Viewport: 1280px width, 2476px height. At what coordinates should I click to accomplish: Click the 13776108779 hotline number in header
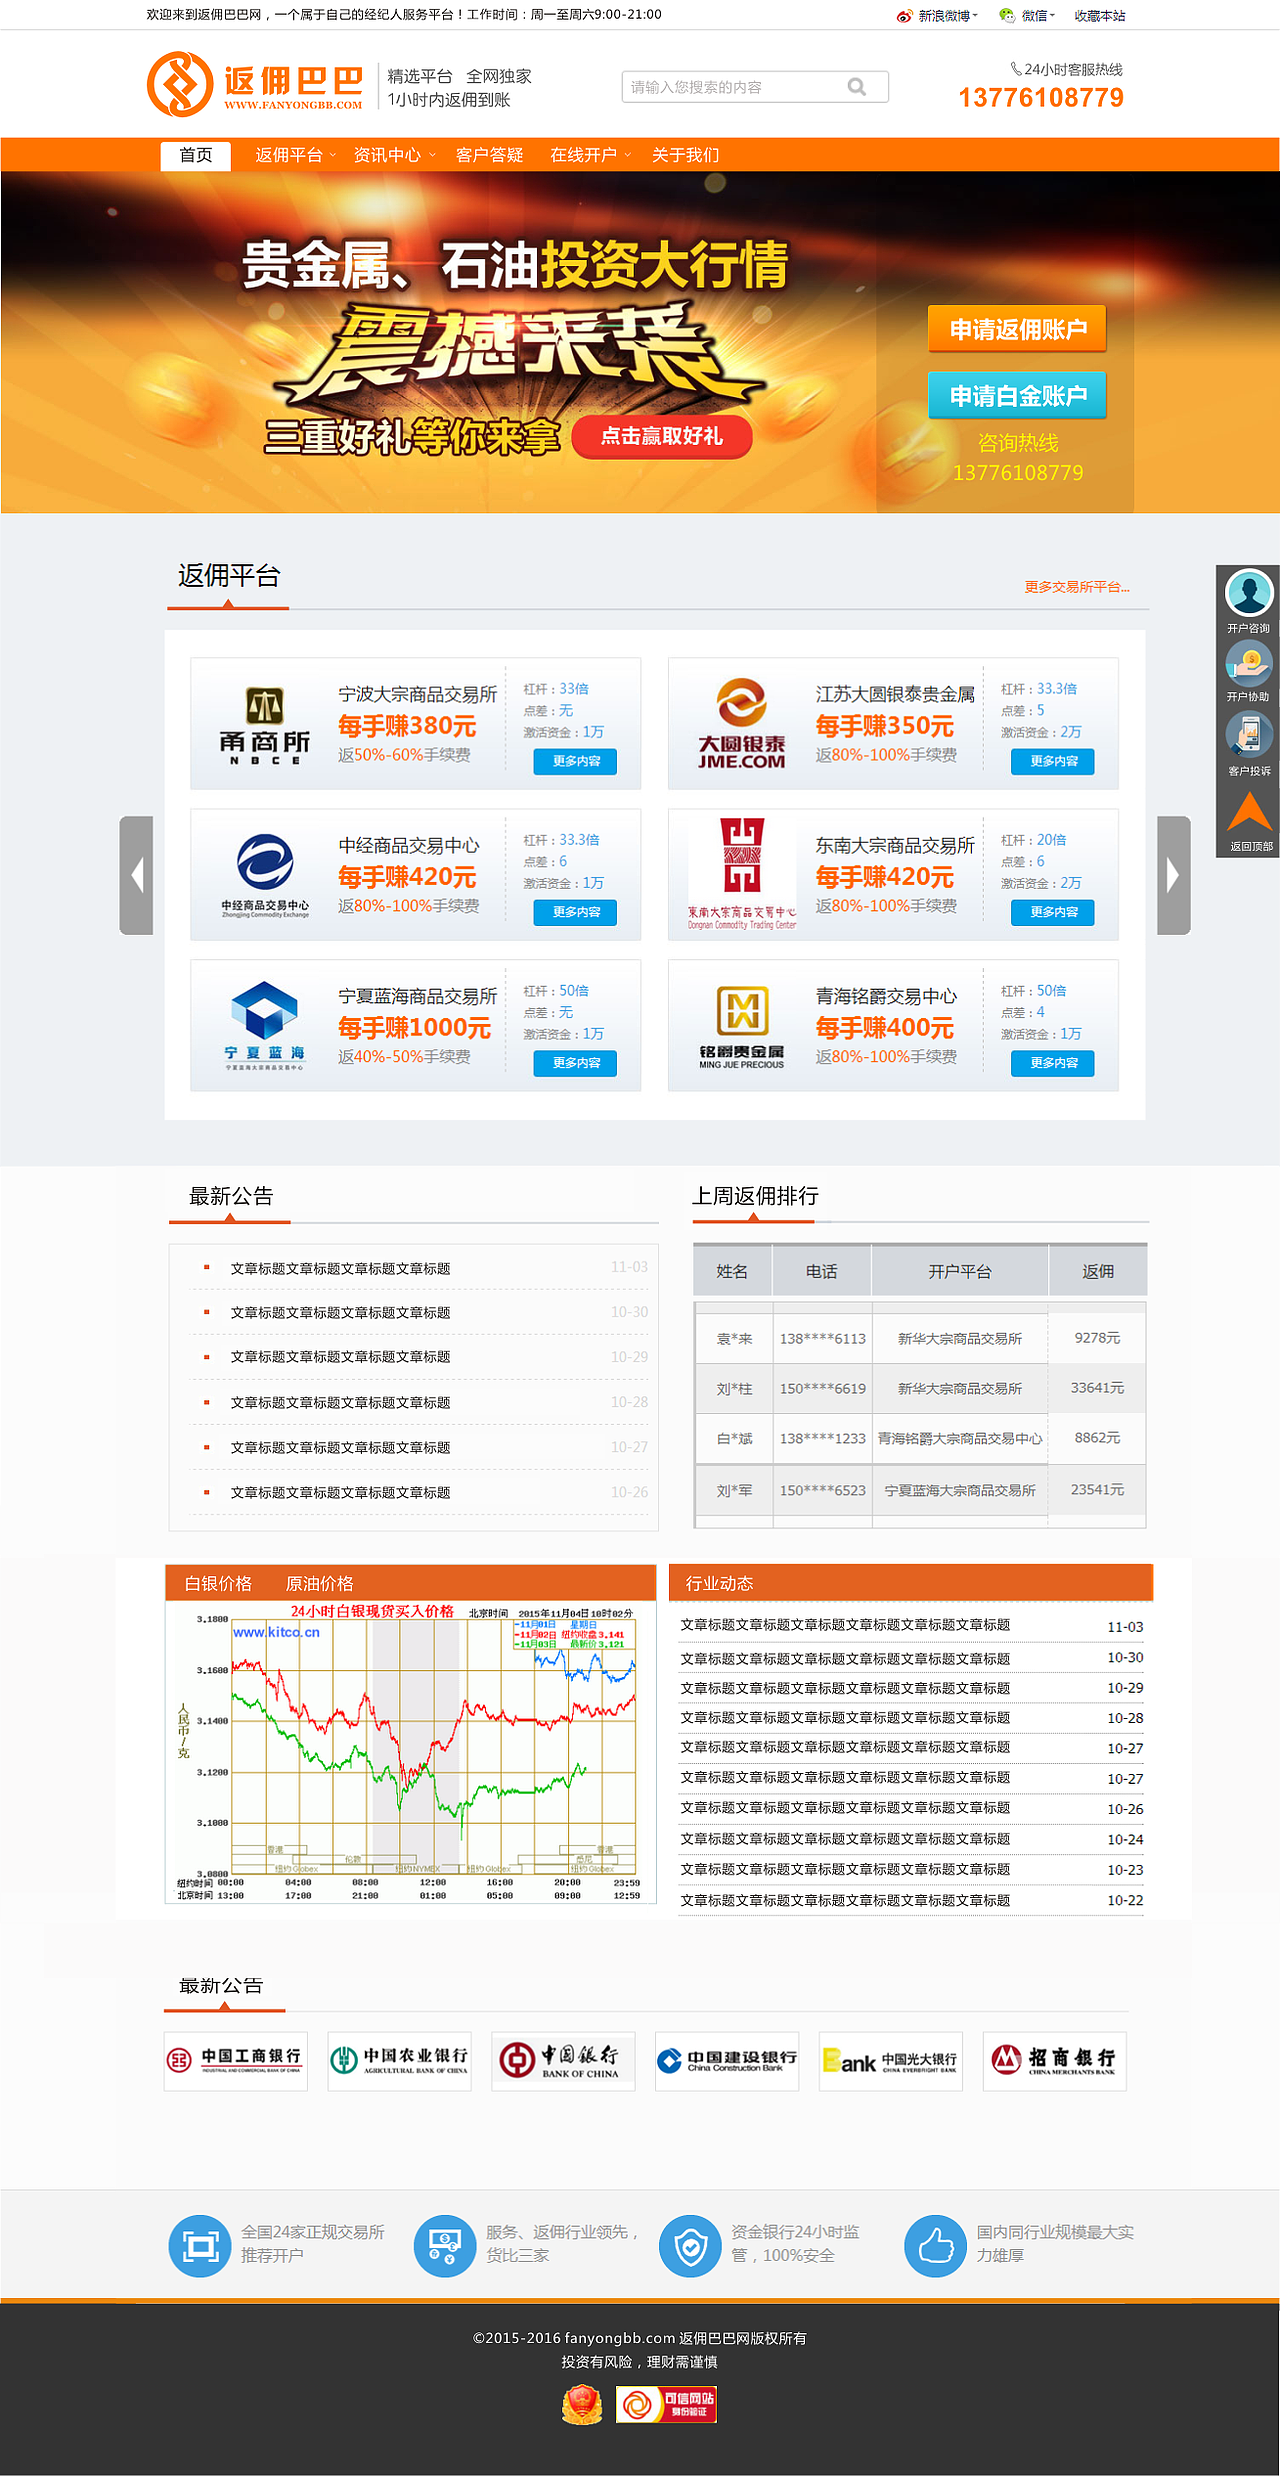(x=1041, y=98)
